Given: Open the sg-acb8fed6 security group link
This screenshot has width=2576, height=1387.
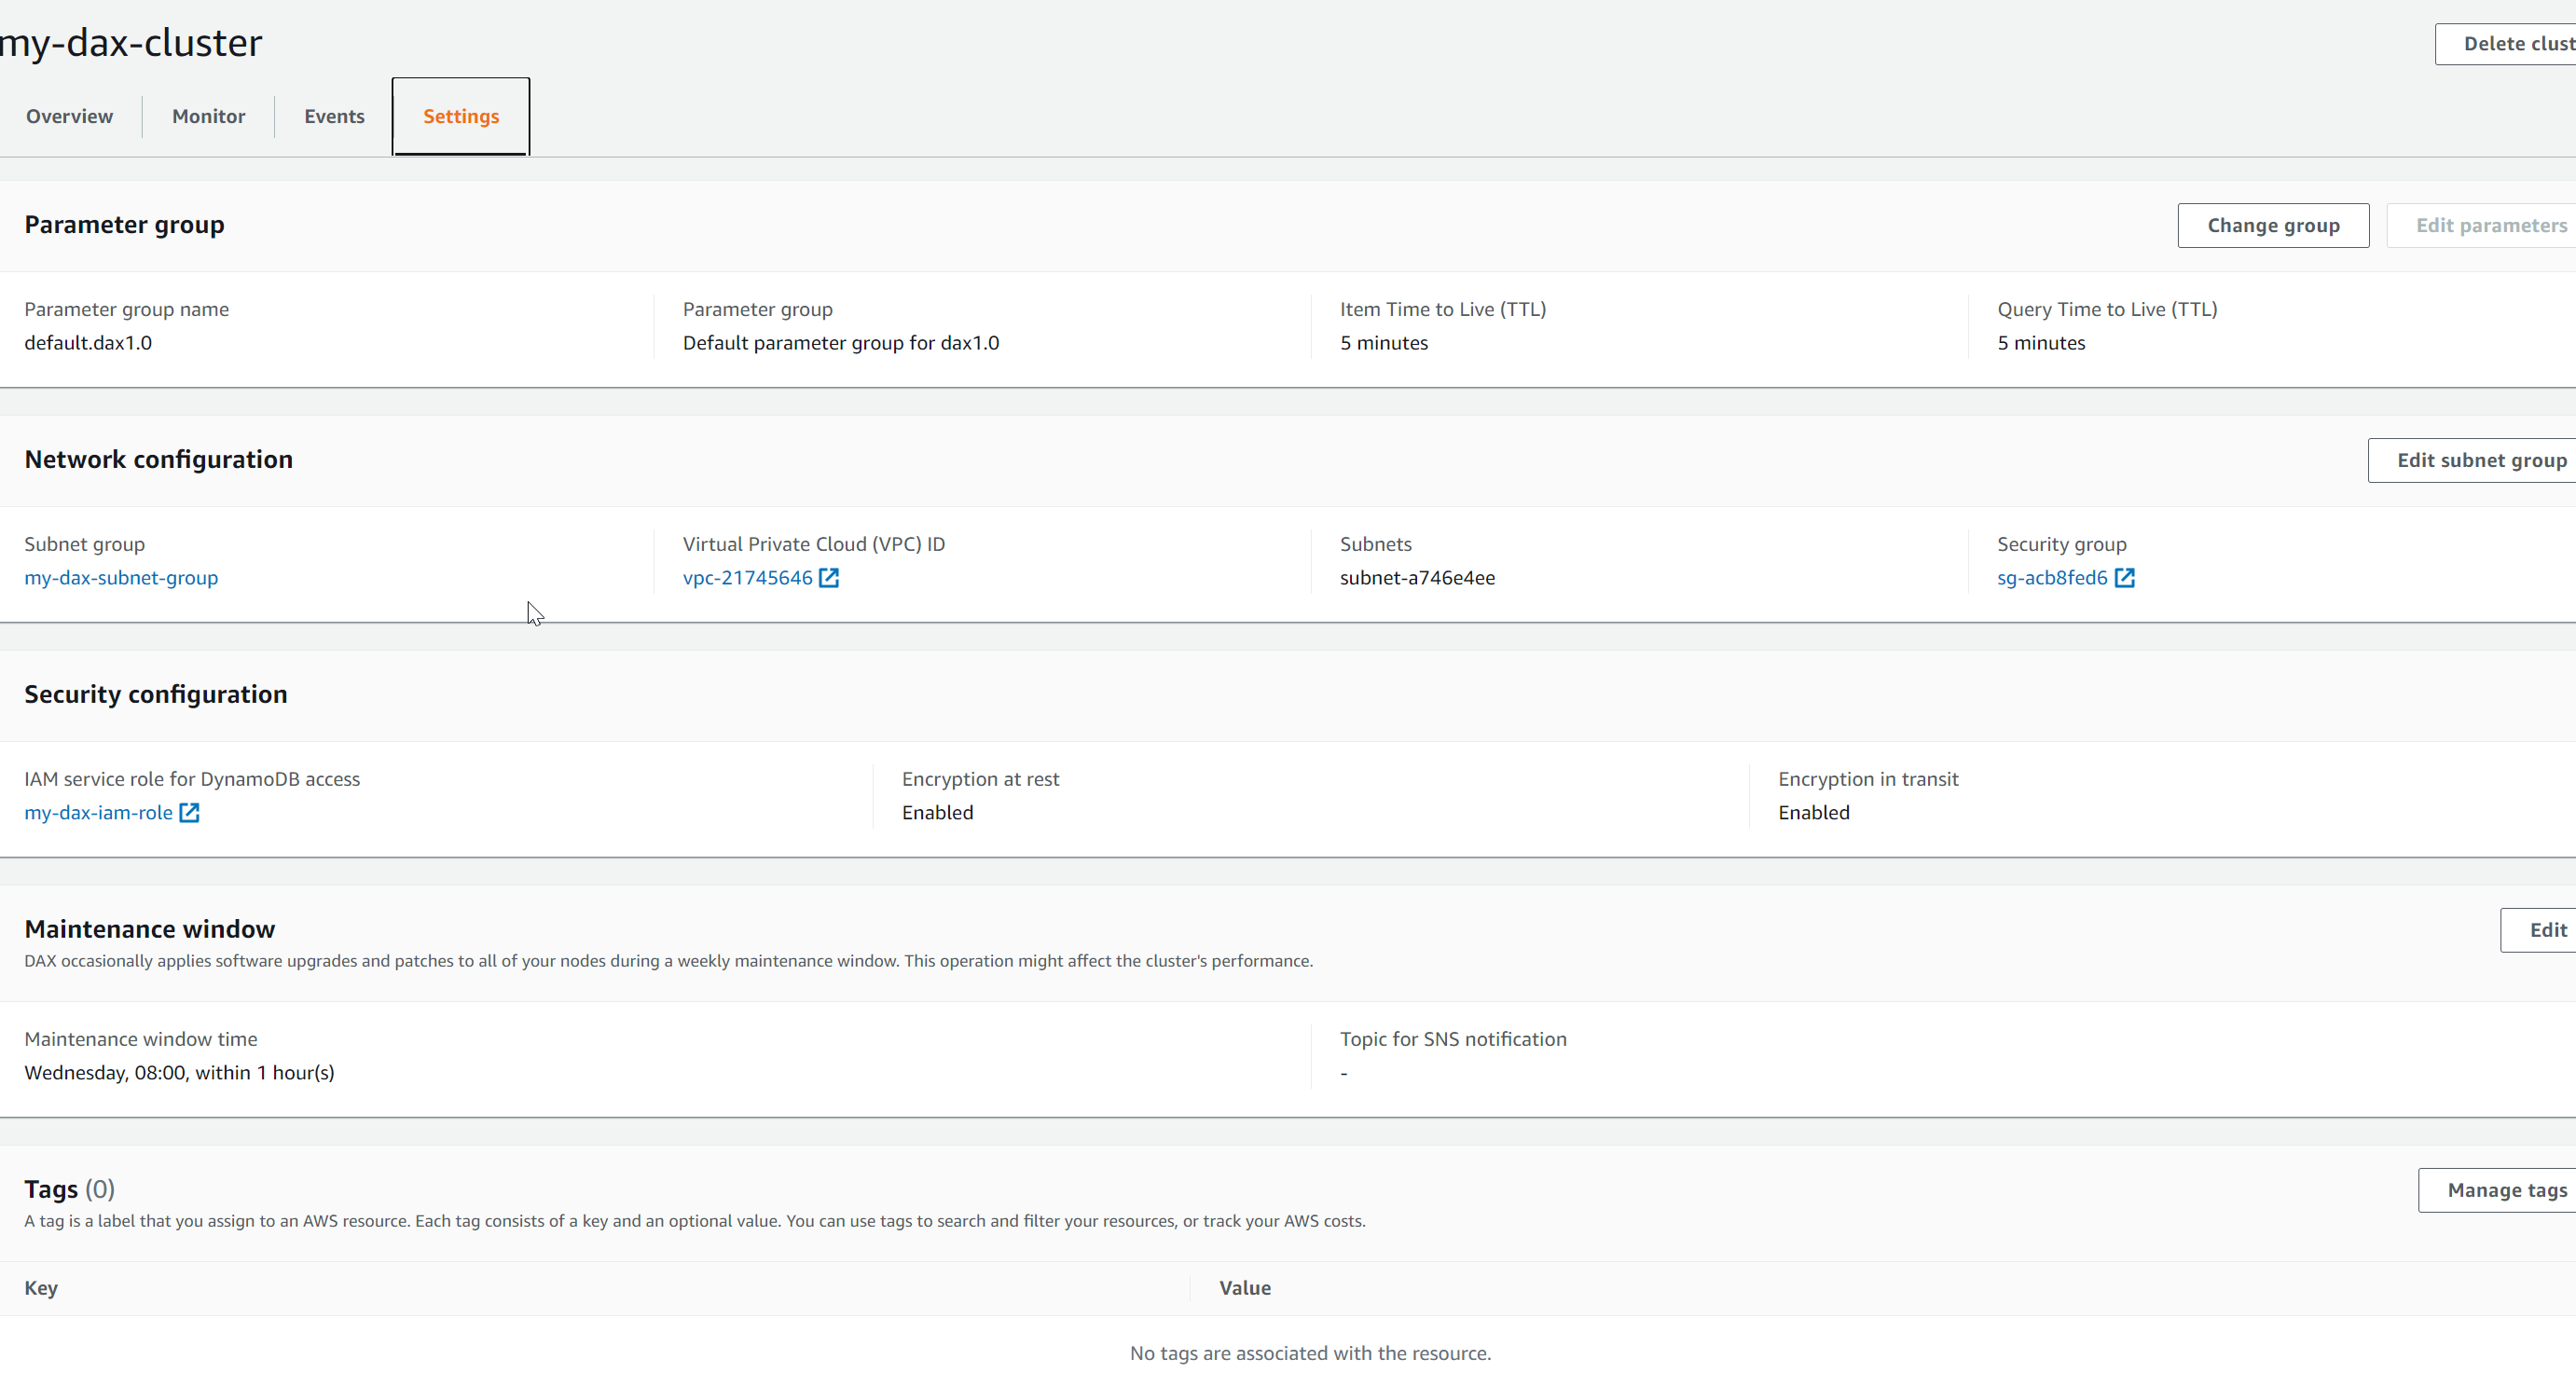Looking at the screenshot, I should (x=2052, y=578).
